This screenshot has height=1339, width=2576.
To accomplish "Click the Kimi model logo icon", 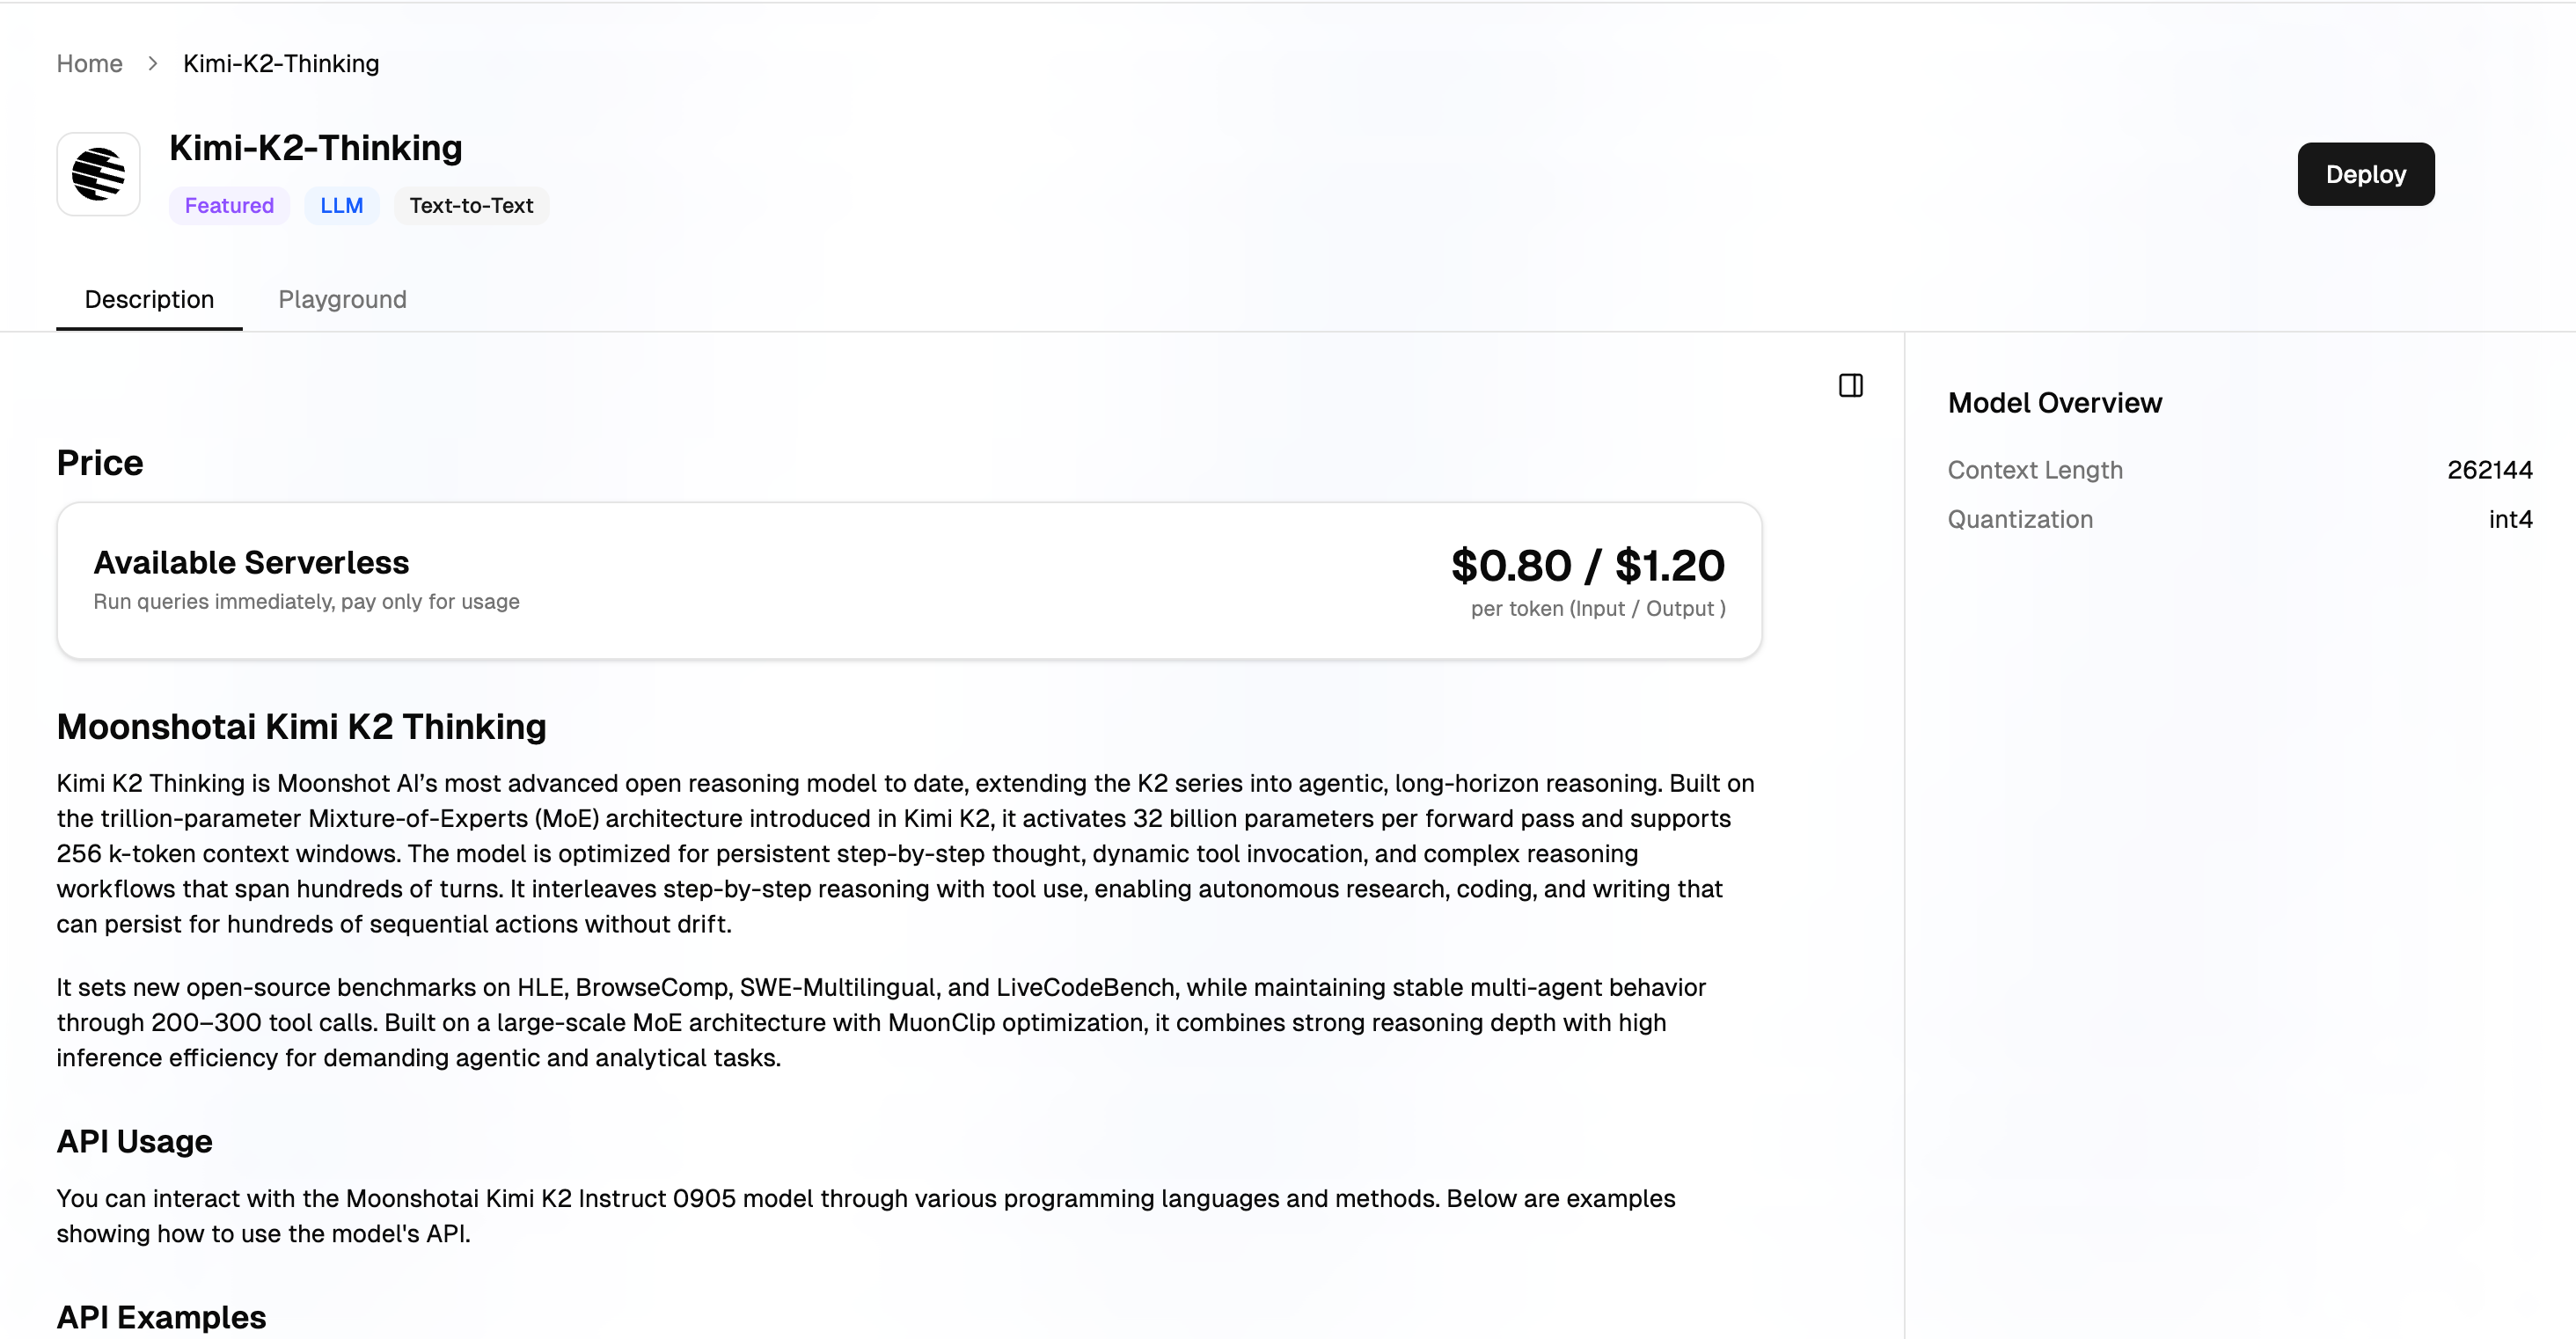I will click(x=98, y=174).
